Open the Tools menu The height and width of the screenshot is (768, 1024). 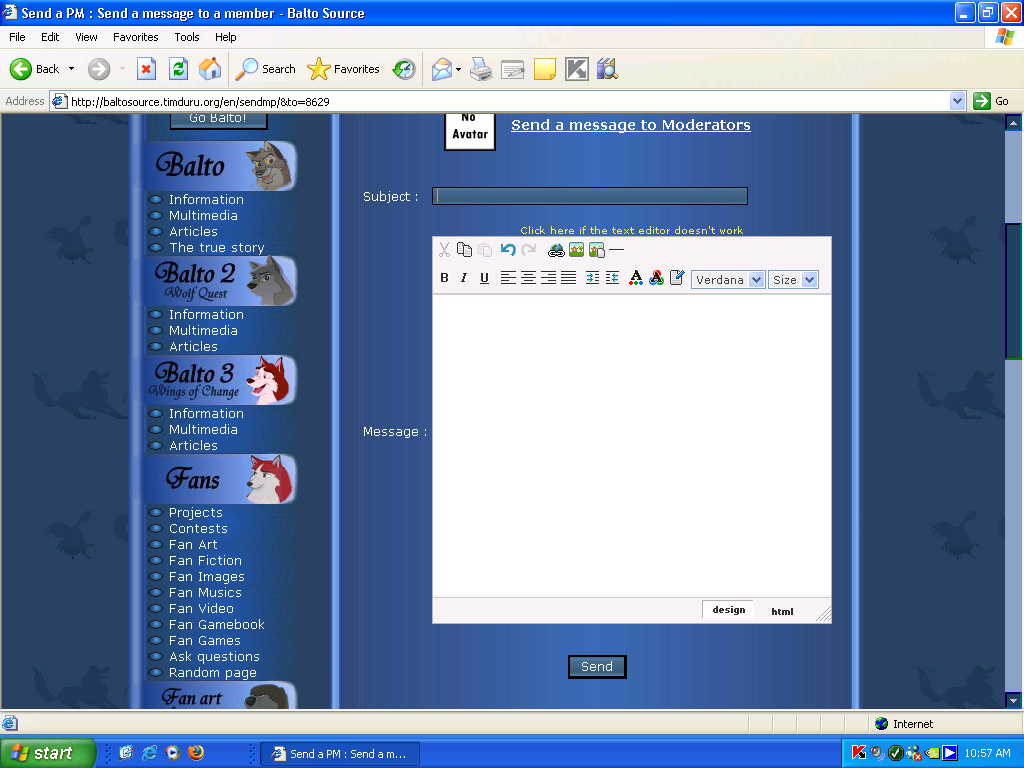186,37
